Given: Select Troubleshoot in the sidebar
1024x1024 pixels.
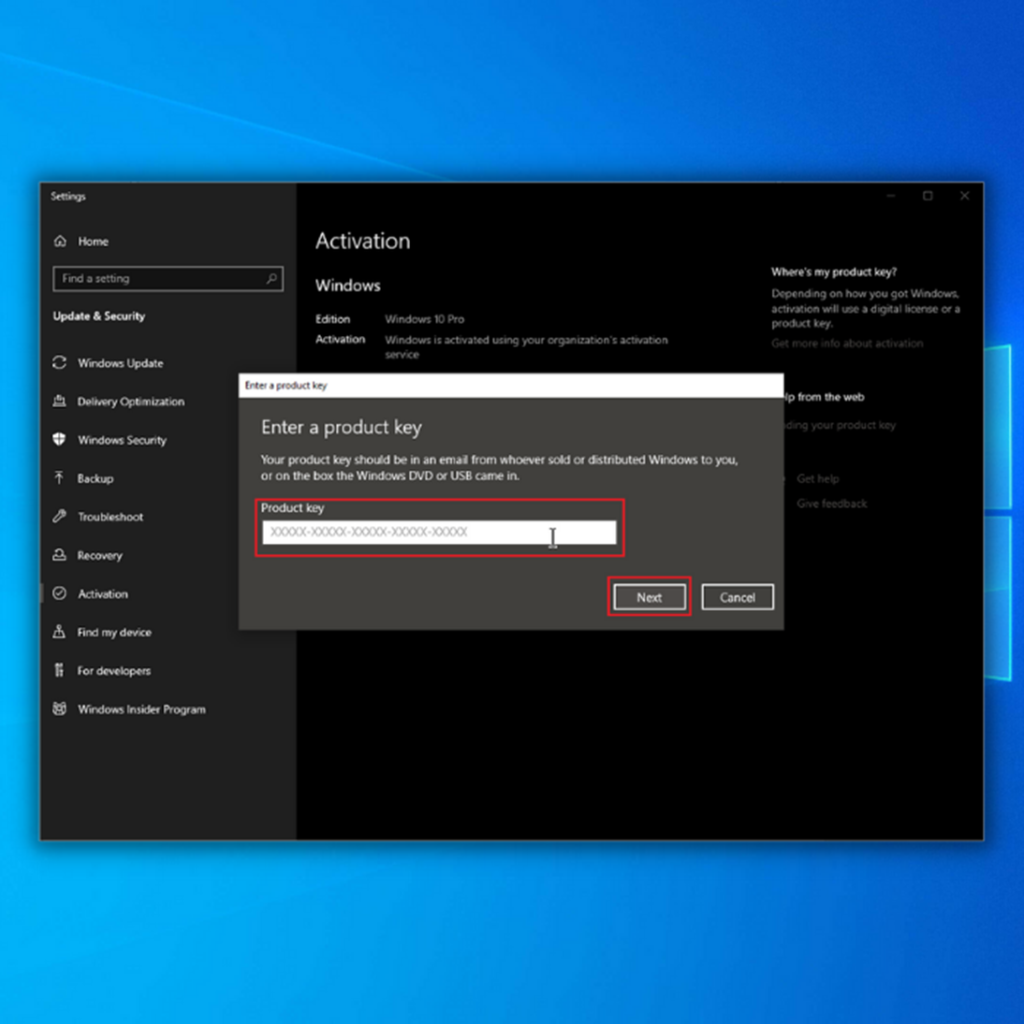Looking at the screenshot, I should point(110,517).
